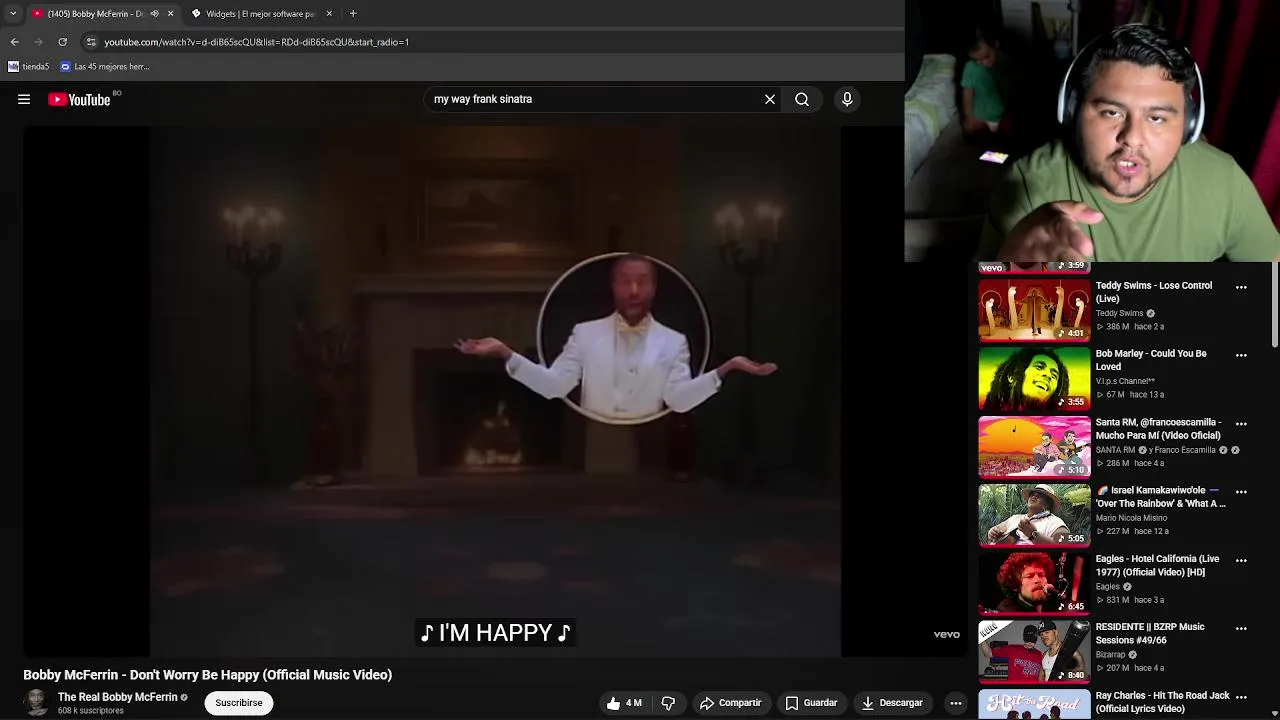Run search with magnifier button
The height and width of the screenshot is (720, 1280).
coord(802,99)
